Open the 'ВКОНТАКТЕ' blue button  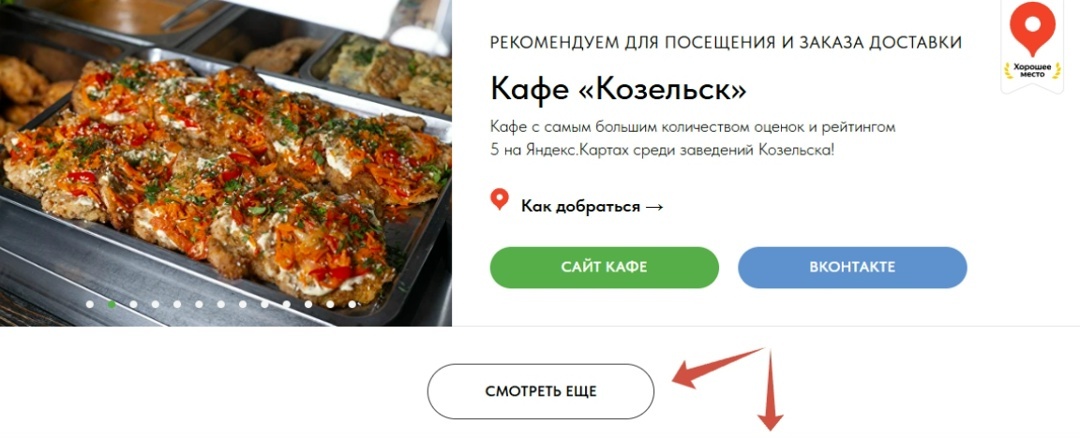point(853,267)
